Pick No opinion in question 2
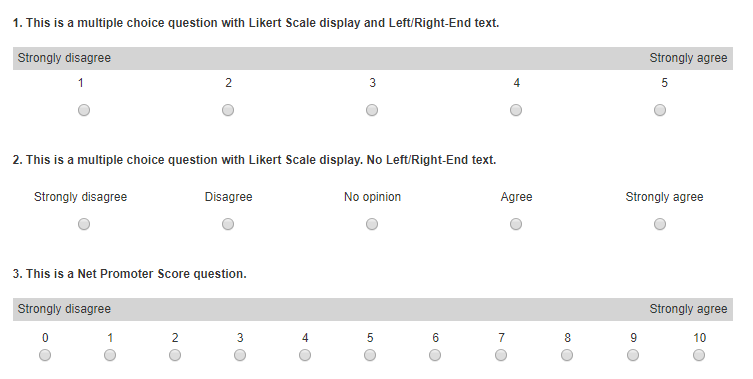 pos(372,224)
